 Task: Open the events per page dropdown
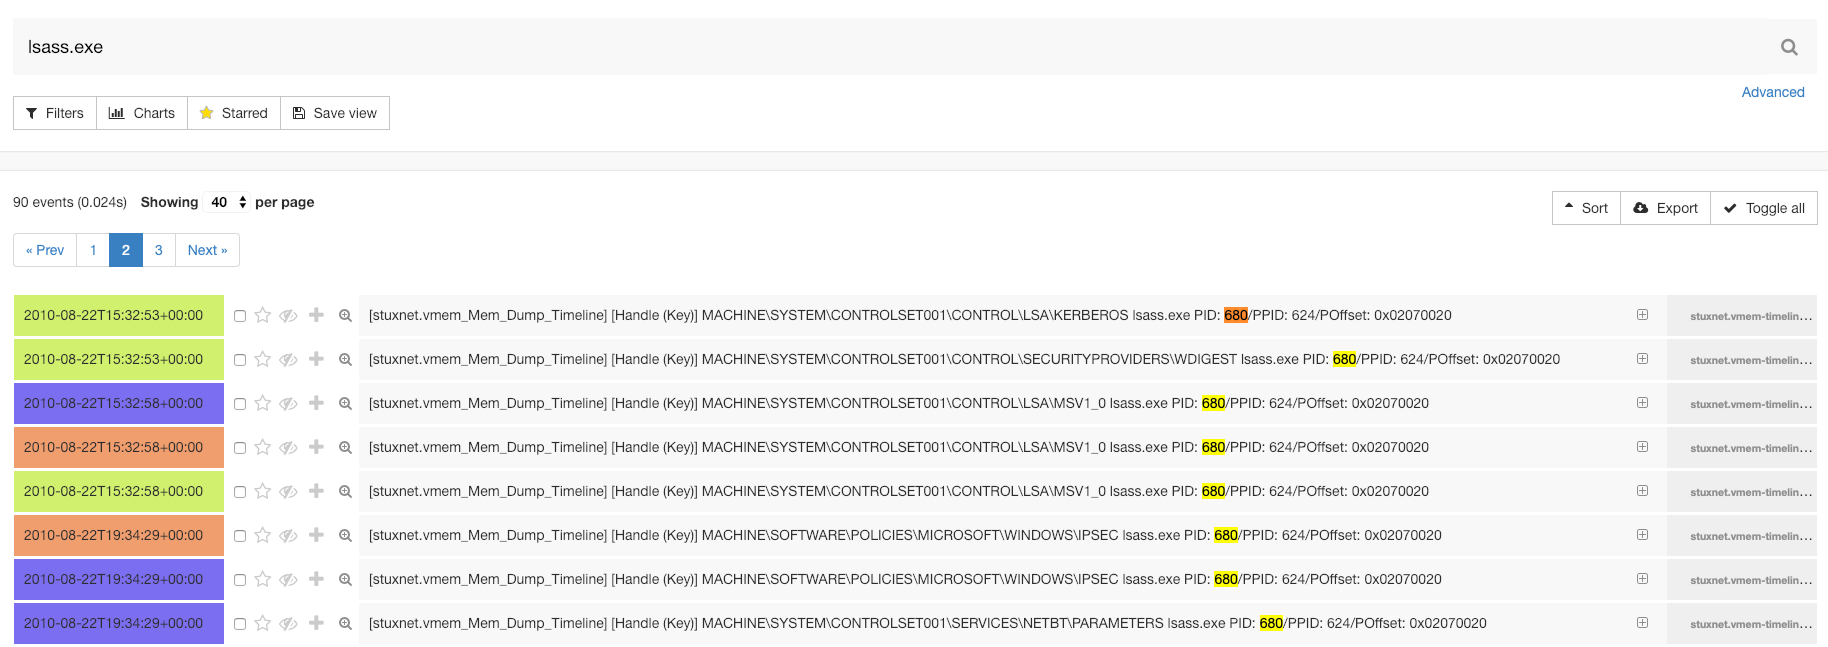point(227,202)
